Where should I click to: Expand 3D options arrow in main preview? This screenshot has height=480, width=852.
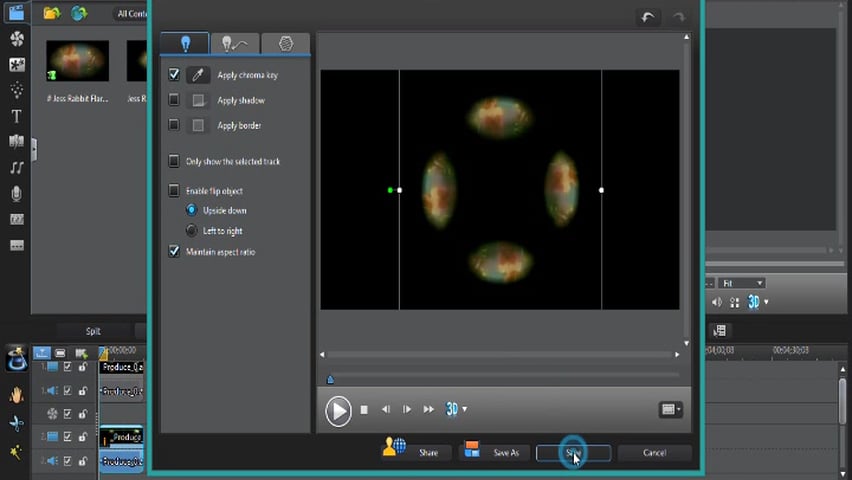click(x=766, y=302)
